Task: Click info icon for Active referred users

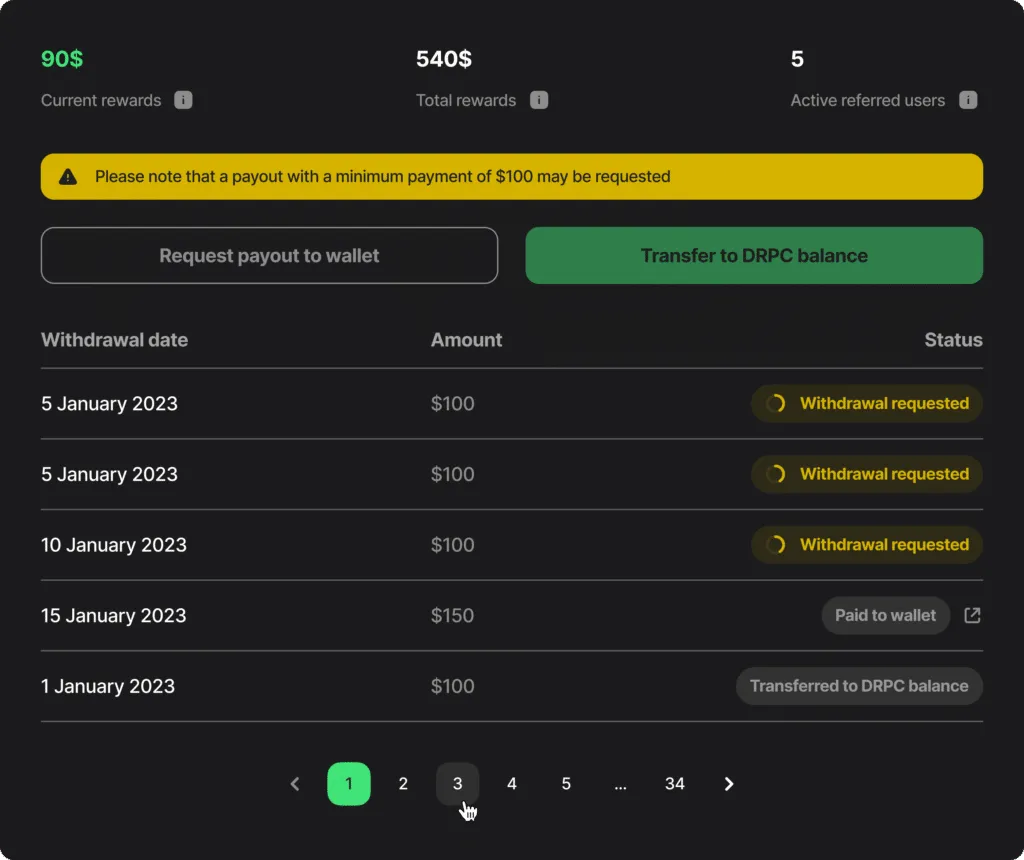Action: (x=968, y=100)
